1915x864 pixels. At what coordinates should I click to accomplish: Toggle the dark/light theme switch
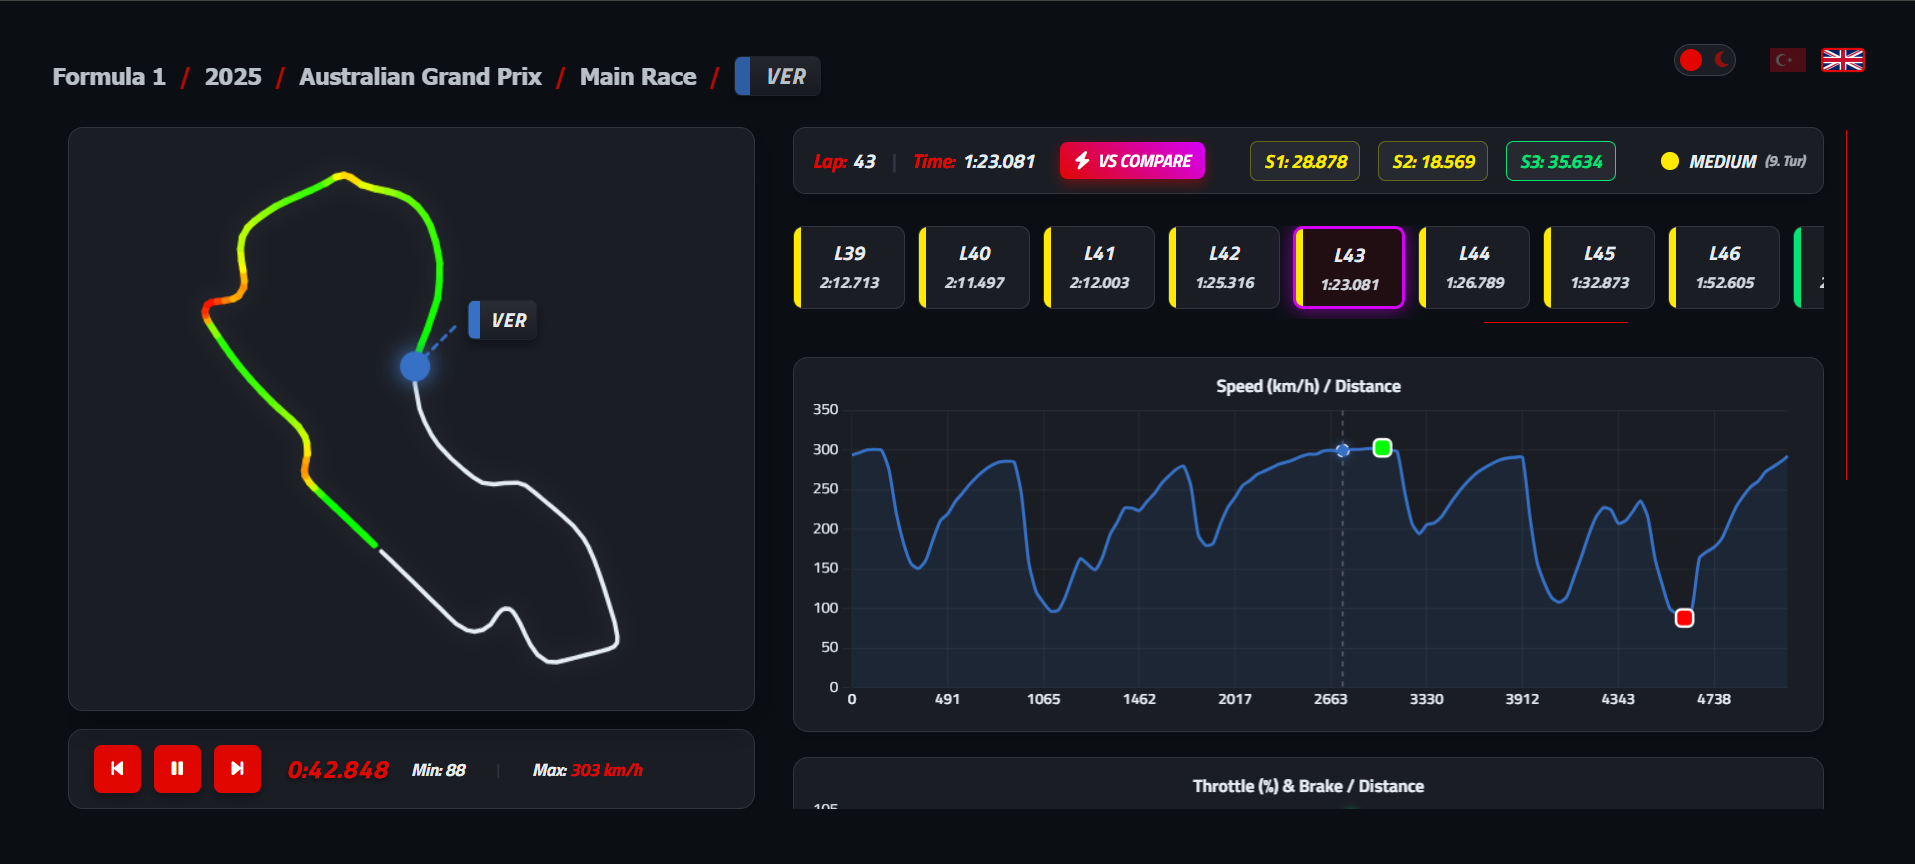tap(1704, 61)
